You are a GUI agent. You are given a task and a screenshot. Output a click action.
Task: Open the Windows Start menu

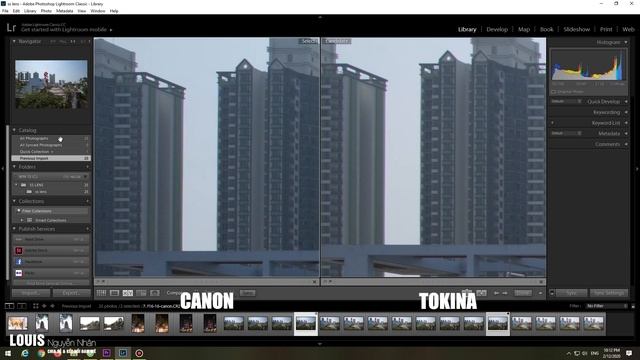point(8,353)
